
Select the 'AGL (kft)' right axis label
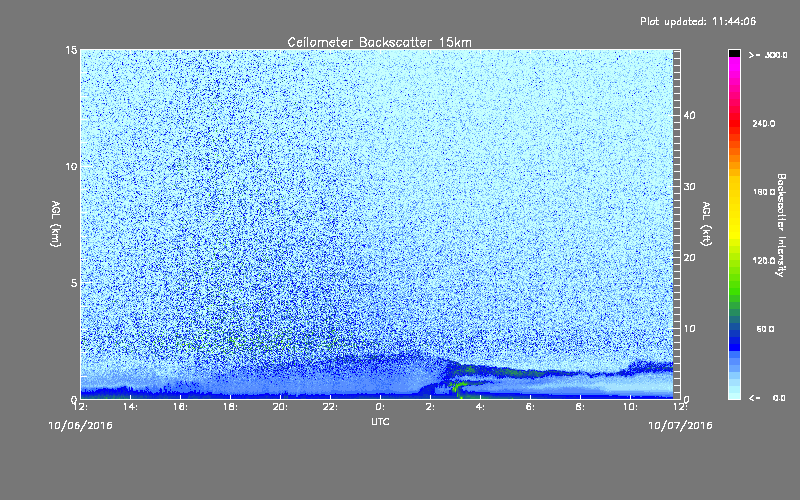tap(706, 223)
